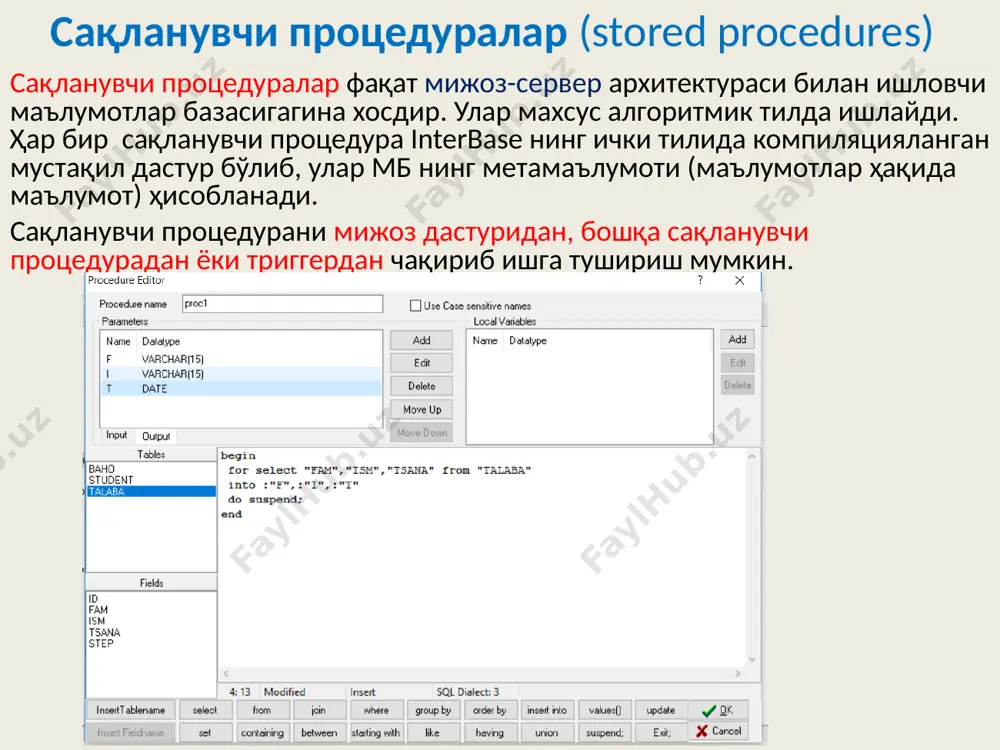Insert the order by keyword
This screenshot has width=1000, height=750.
tap(490, 710)
